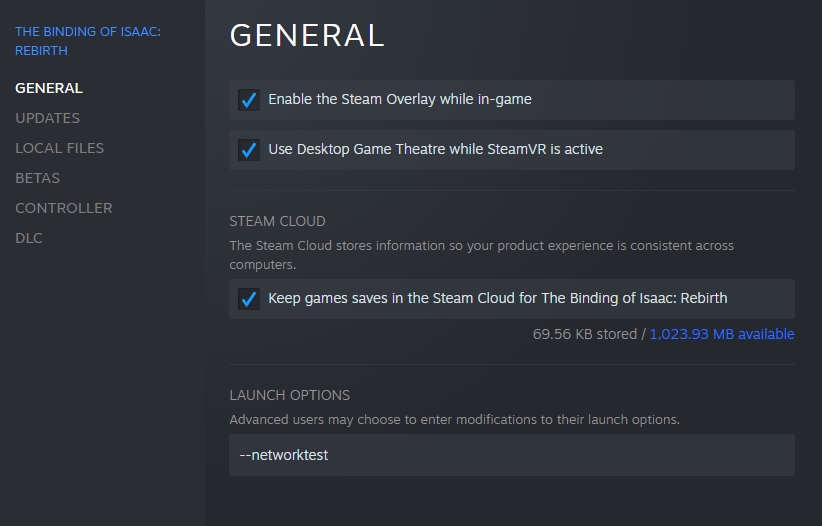Go to the BETAS tab
The height and width of the screenshot is (526, 822).
[x=37, y=178]
